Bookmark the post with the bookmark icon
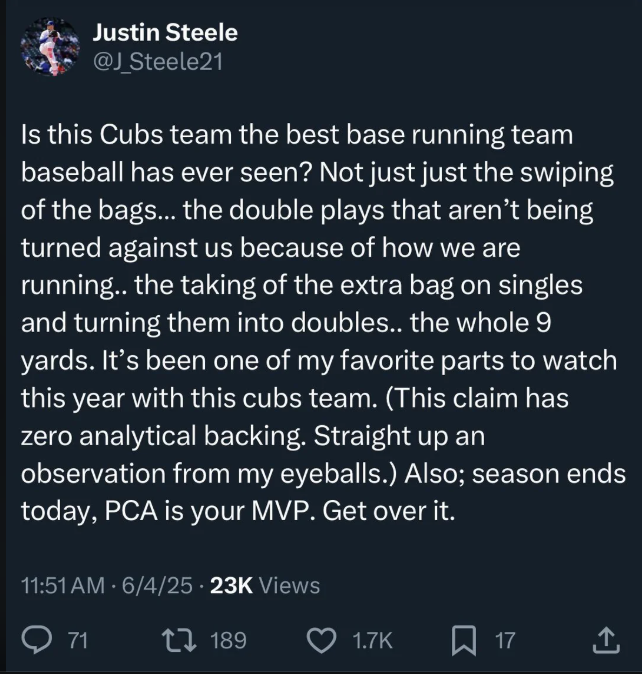 [x=463, y=640]
